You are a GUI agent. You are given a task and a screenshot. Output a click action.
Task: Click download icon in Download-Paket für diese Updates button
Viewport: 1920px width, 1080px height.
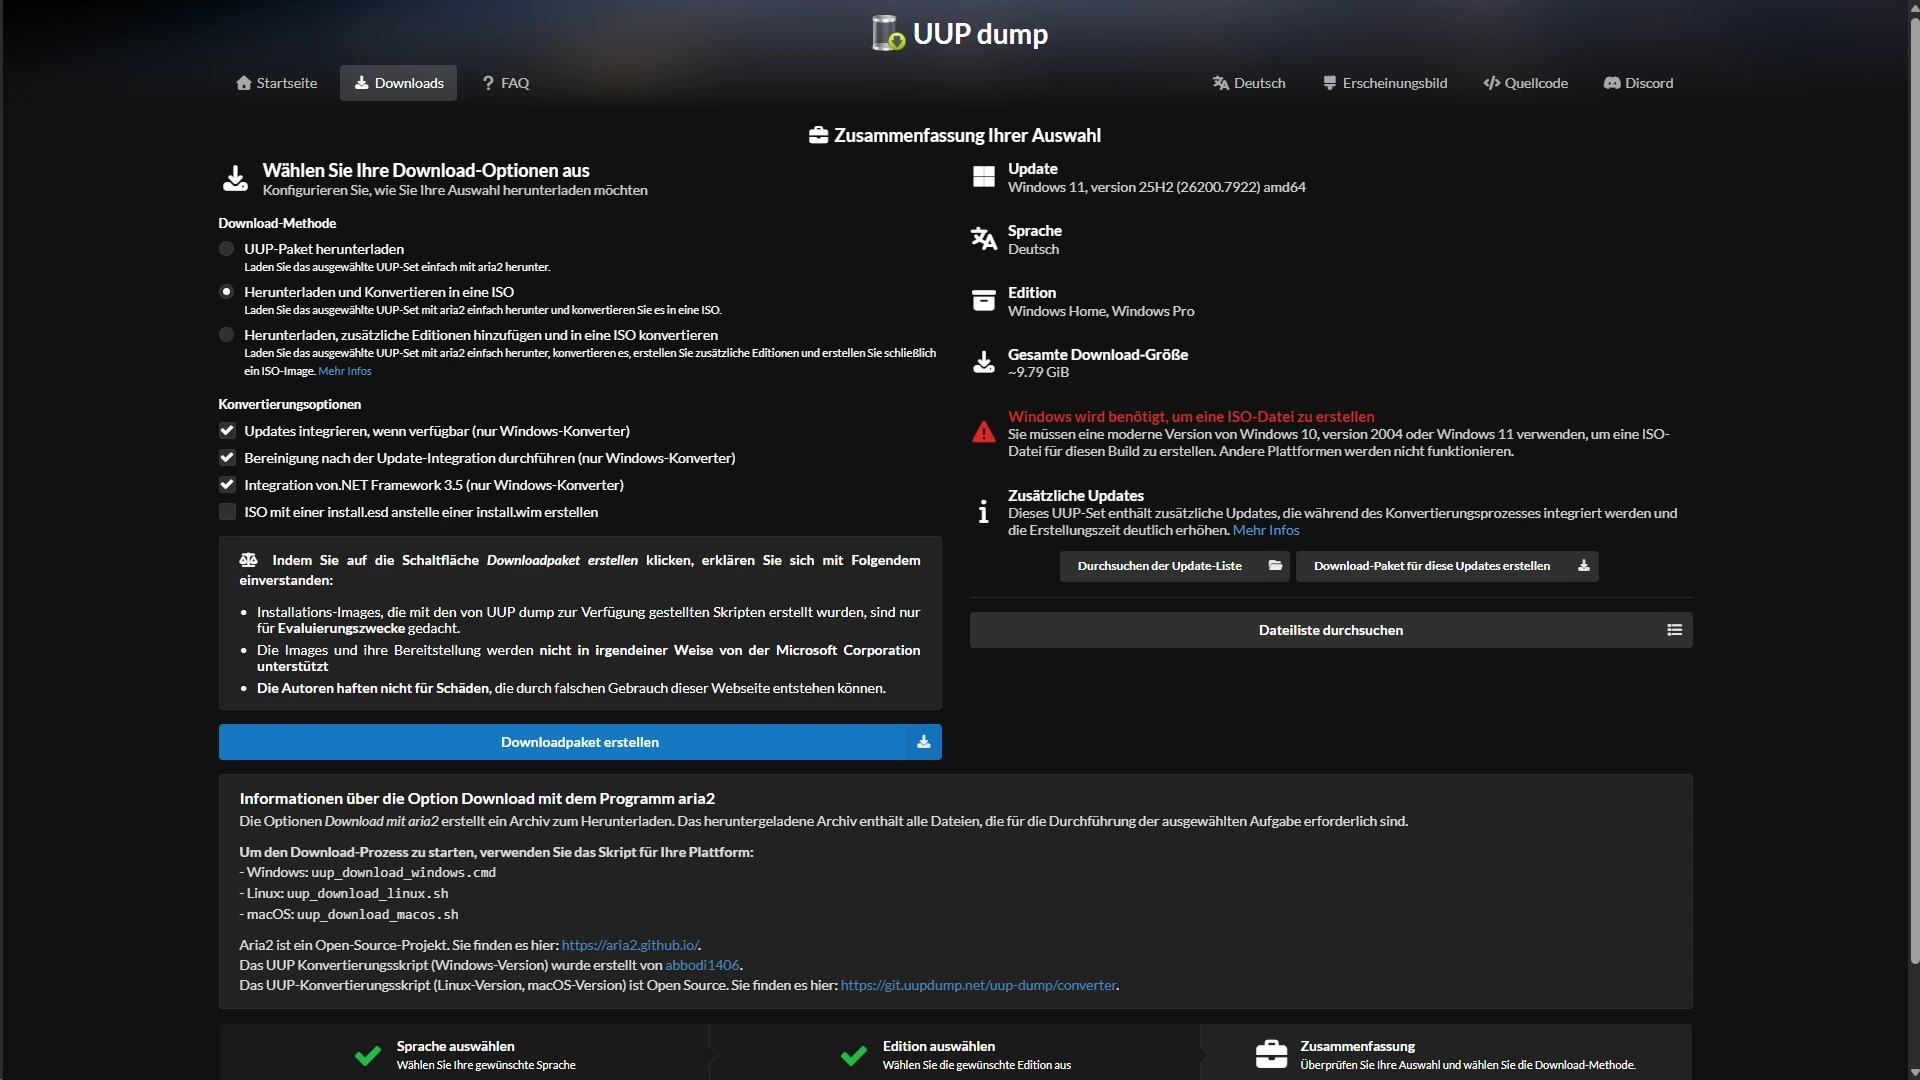(1584, 566)
